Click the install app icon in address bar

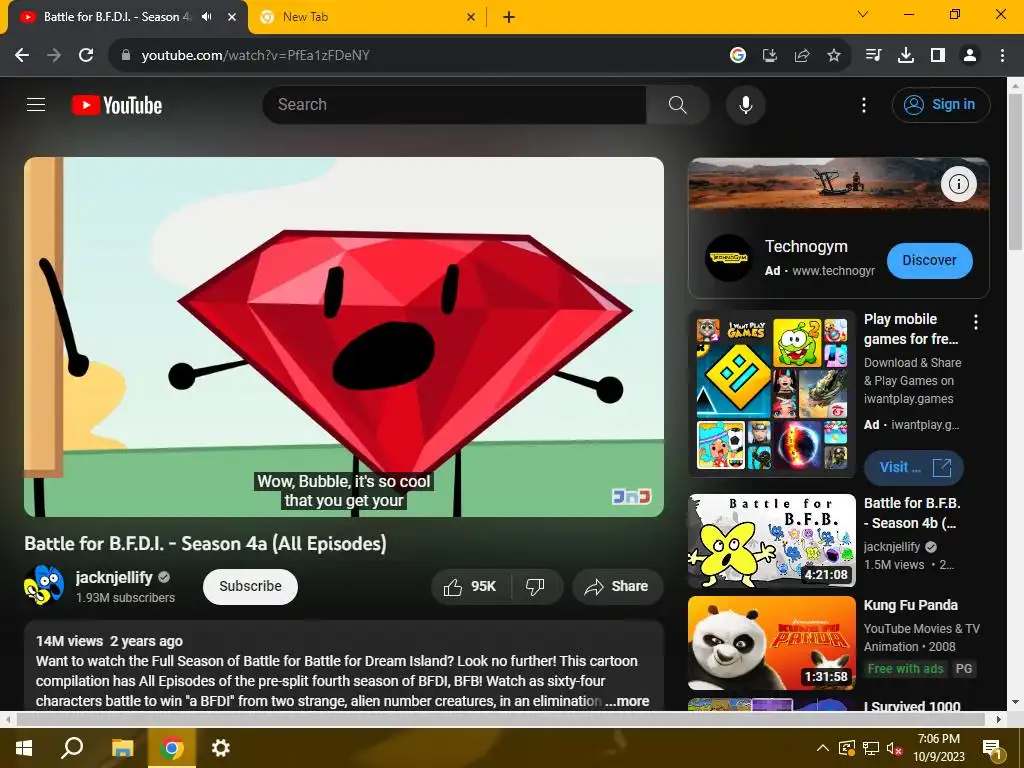[x=770, y=56]
